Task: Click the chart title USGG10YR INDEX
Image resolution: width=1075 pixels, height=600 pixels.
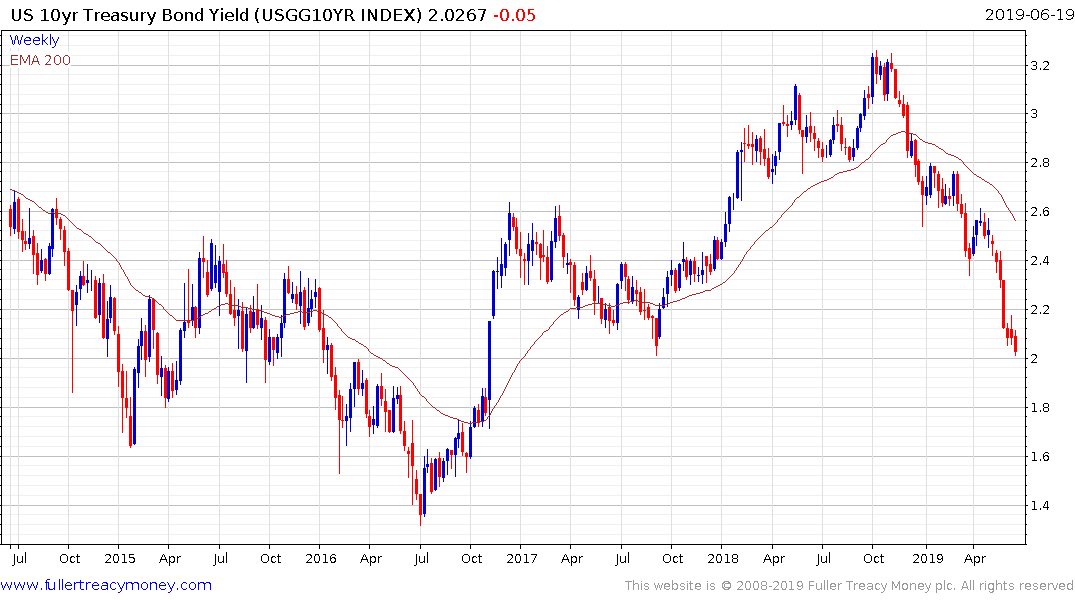Action: click(x=338, y=15)
